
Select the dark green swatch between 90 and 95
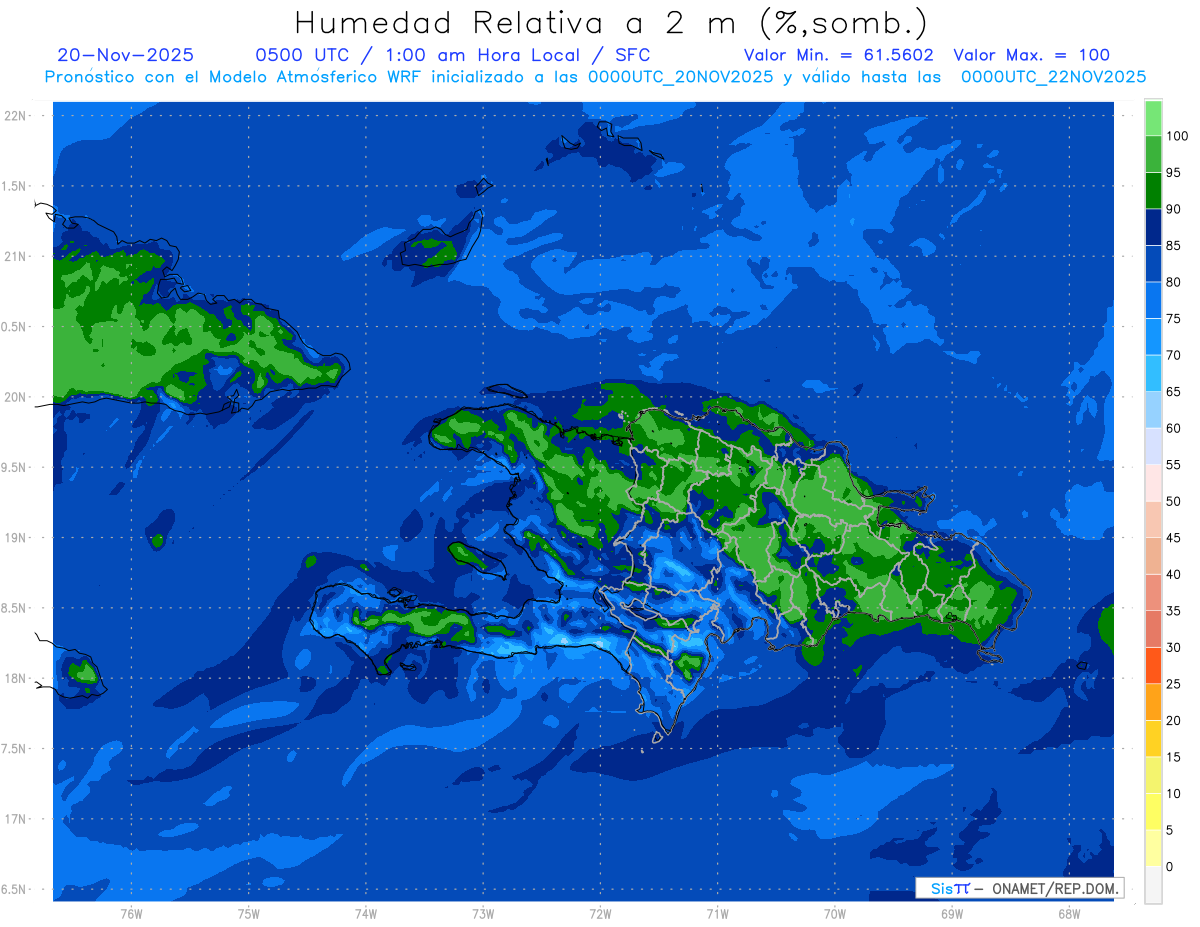click(x=1153, y=192)
